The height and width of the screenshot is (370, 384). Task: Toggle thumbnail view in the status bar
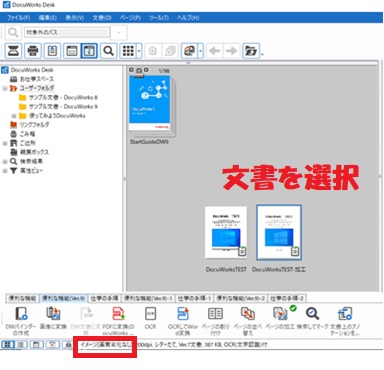7,344
